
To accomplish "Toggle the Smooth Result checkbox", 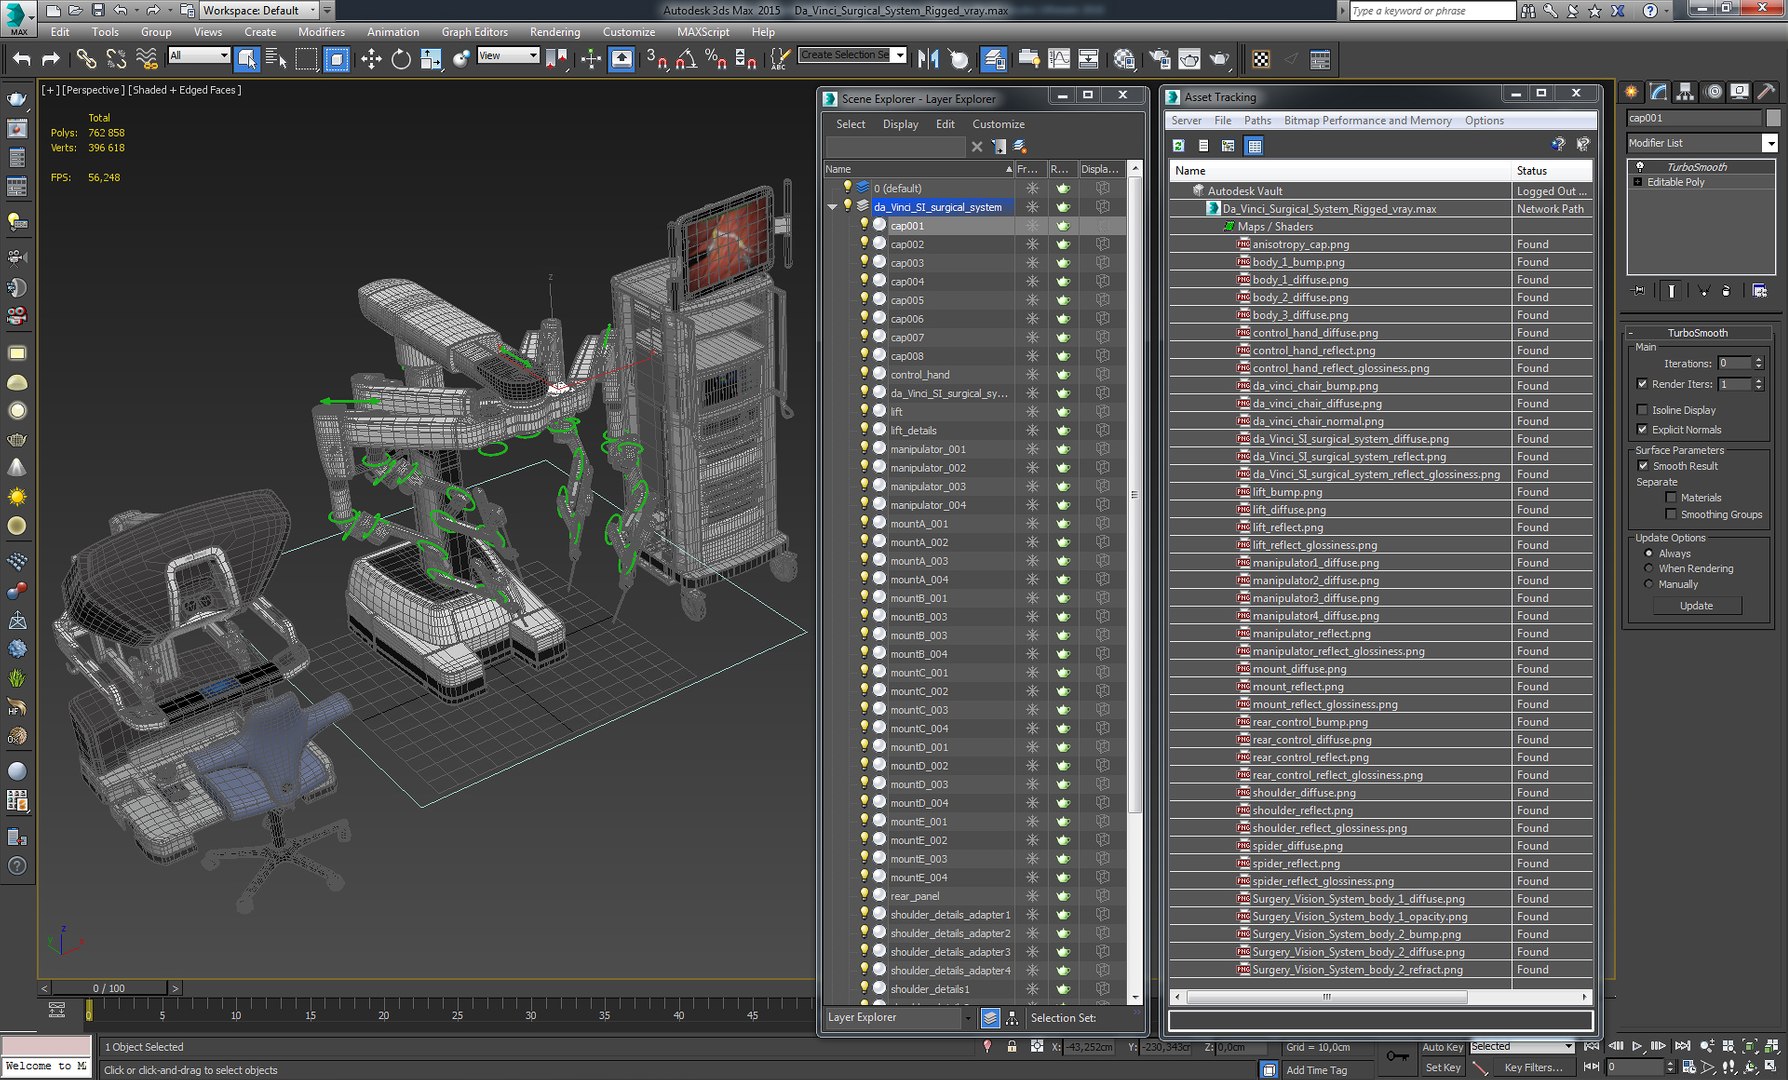I will pos(1643,466).
